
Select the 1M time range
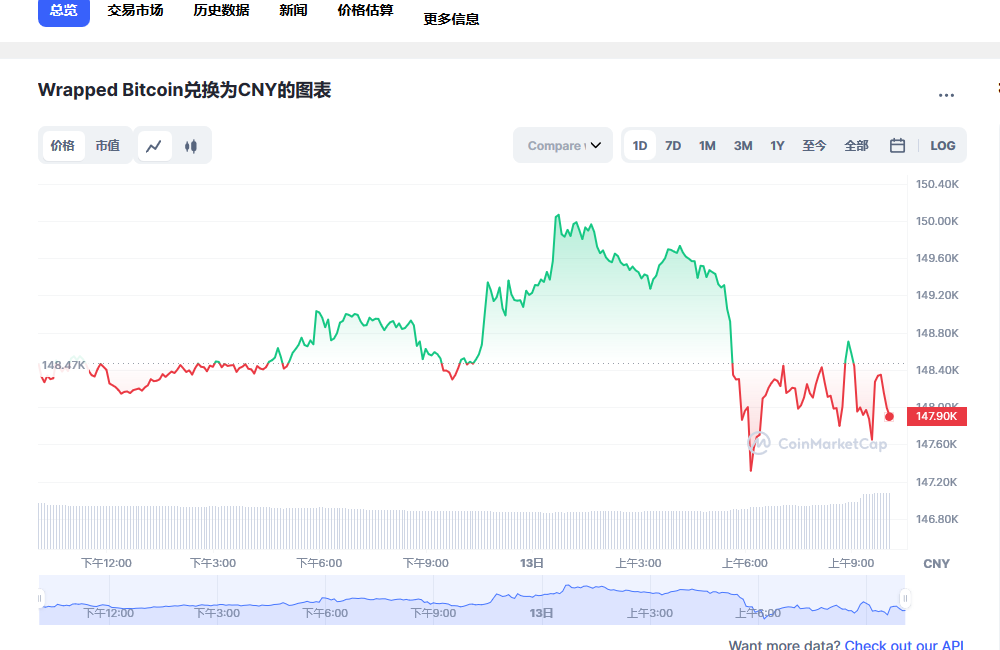[707, 145]
